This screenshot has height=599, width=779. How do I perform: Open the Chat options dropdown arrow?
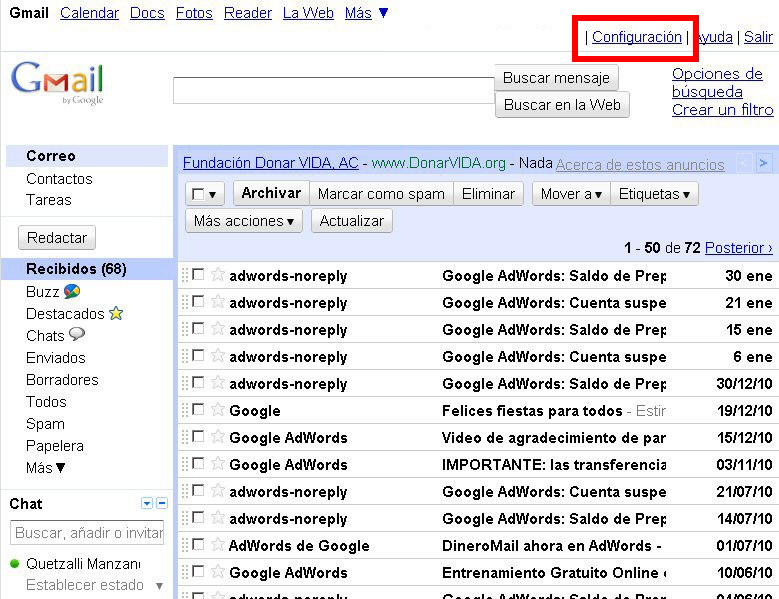click(147, 503)
